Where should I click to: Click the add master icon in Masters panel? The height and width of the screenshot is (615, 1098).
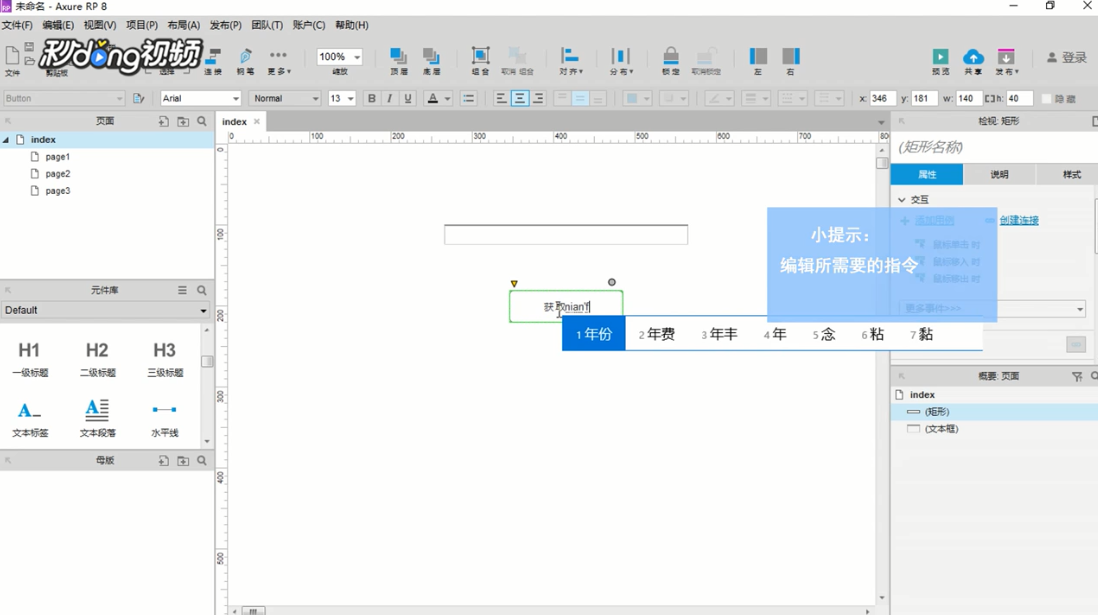(163, 460)
